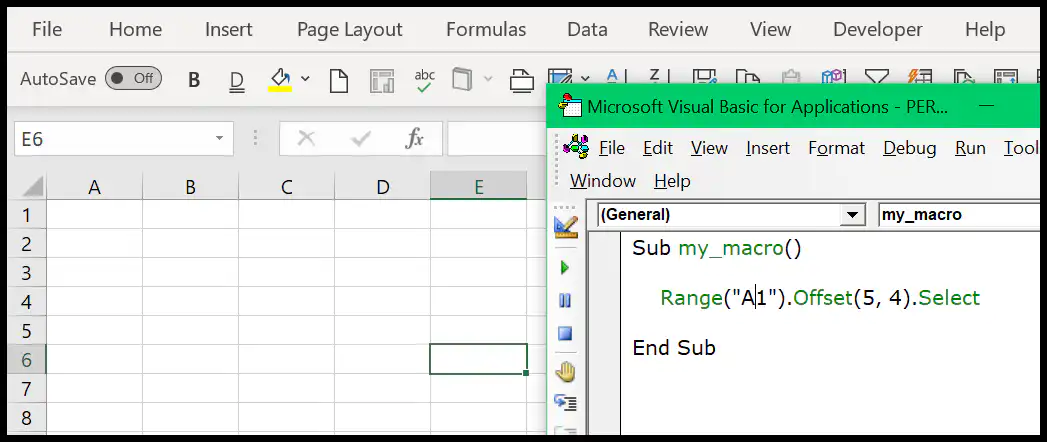This screenshot has width=1047, height=442.
Task: Switch to Developer tab
Action: point(877,29)
